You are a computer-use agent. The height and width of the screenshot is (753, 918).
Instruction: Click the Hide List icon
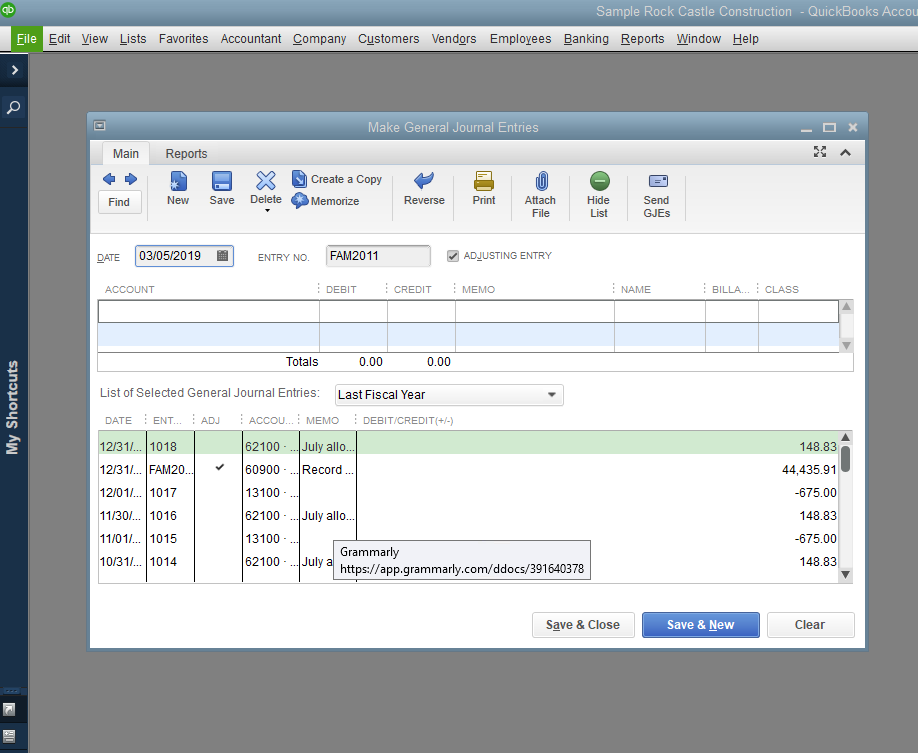coord(599,182)
